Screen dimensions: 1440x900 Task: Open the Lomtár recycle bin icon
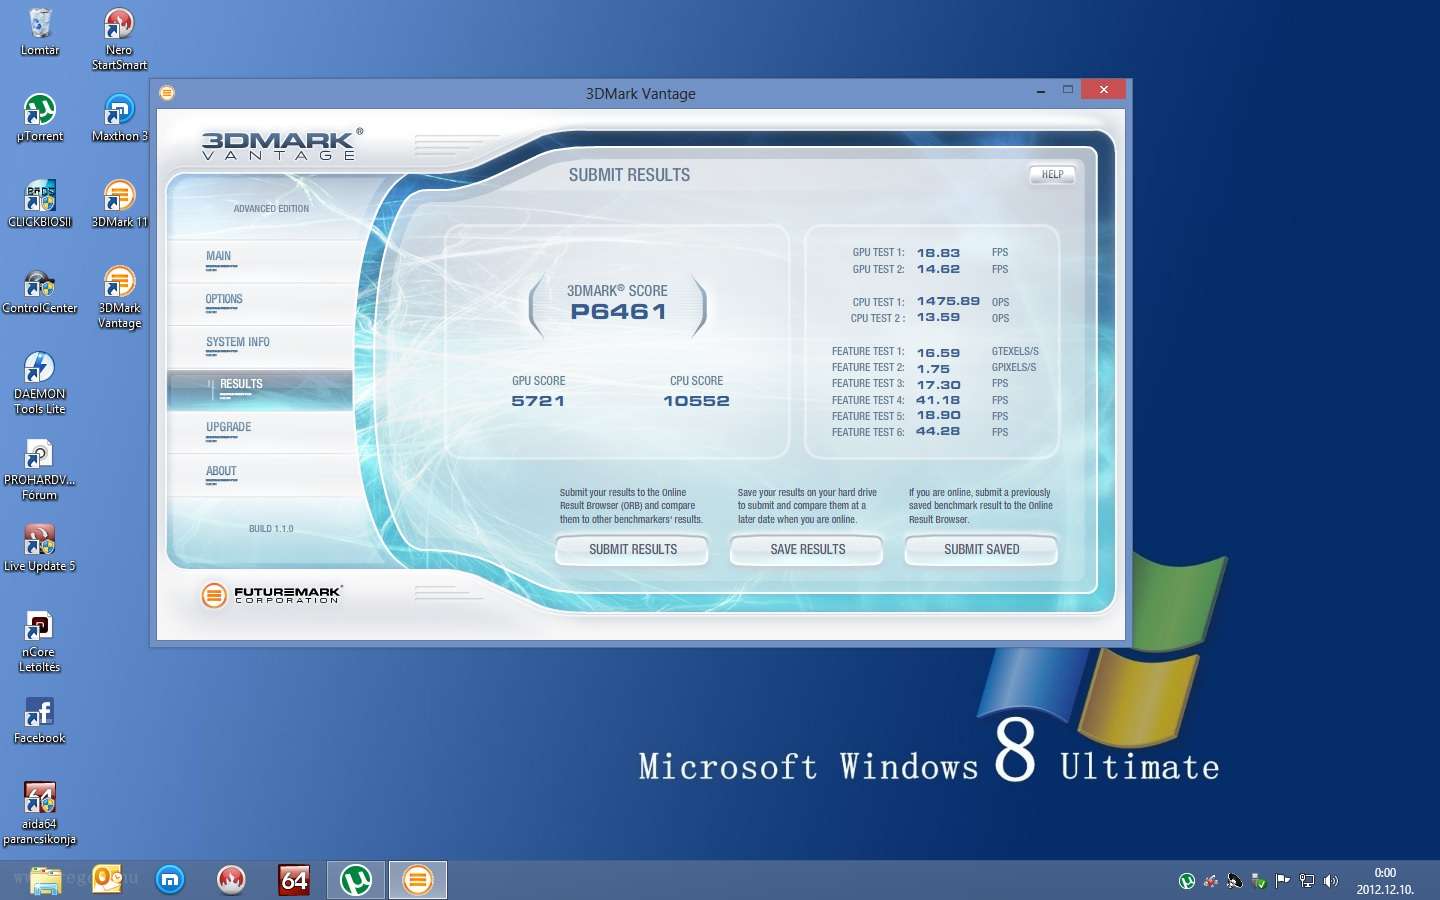(40, 31)
